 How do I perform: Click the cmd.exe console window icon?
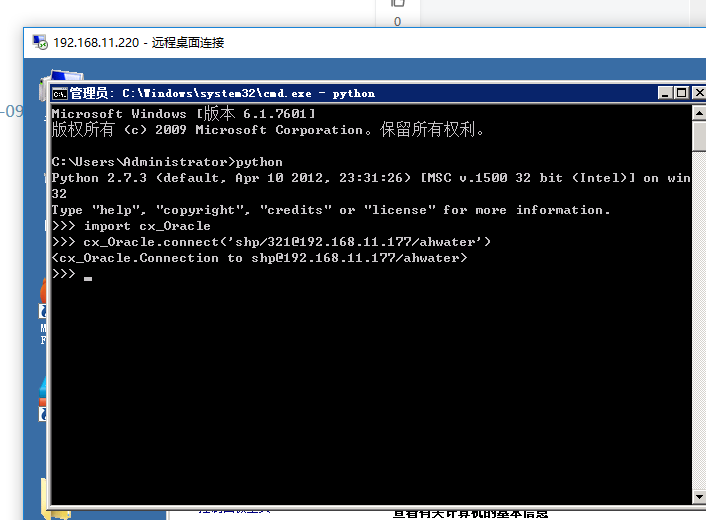coord(60,94)
